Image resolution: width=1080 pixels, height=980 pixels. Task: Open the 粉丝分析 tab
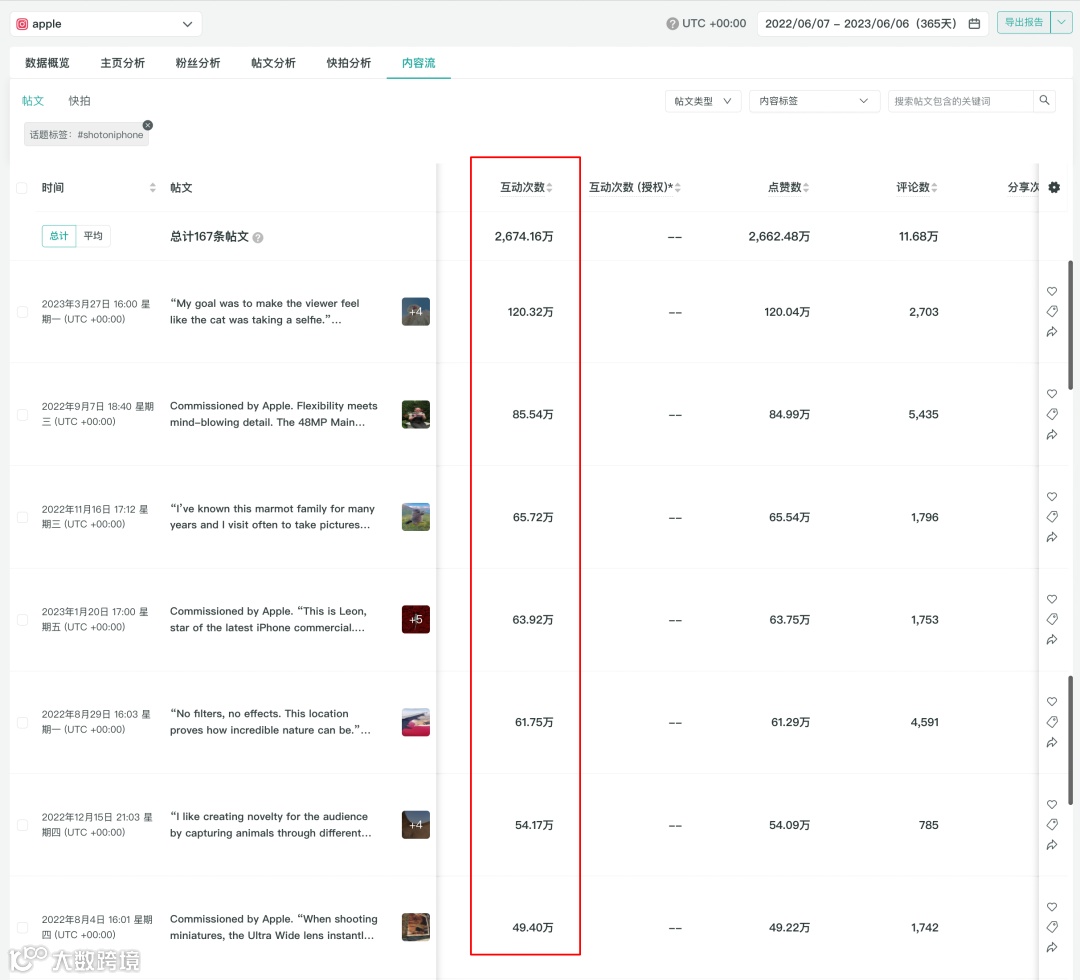click(x=198, y=63)
